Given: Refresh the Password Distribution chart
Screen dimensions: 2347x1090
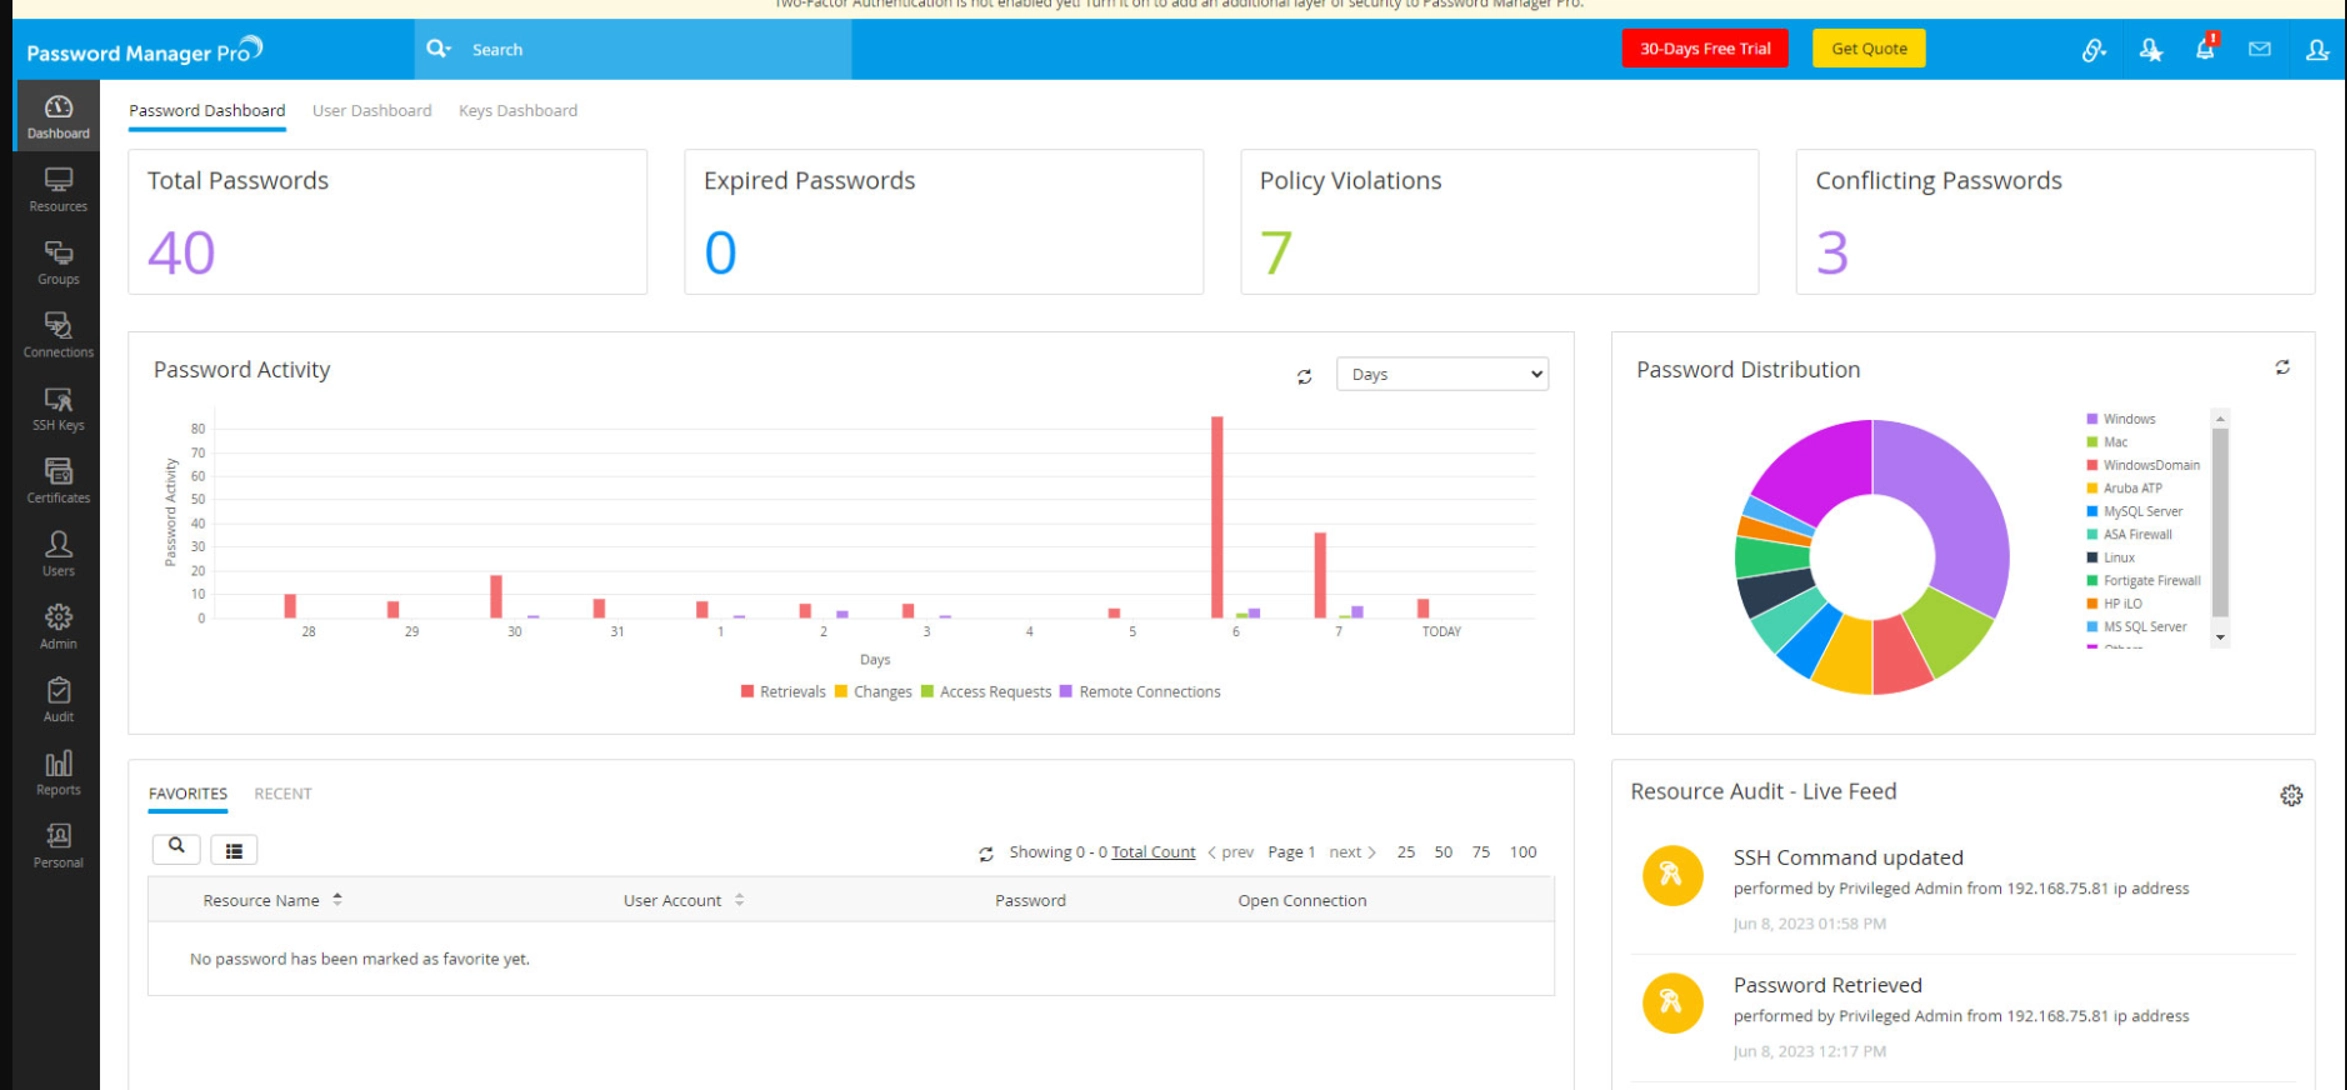Looking at the screenshot, I should click(2283, 368).
